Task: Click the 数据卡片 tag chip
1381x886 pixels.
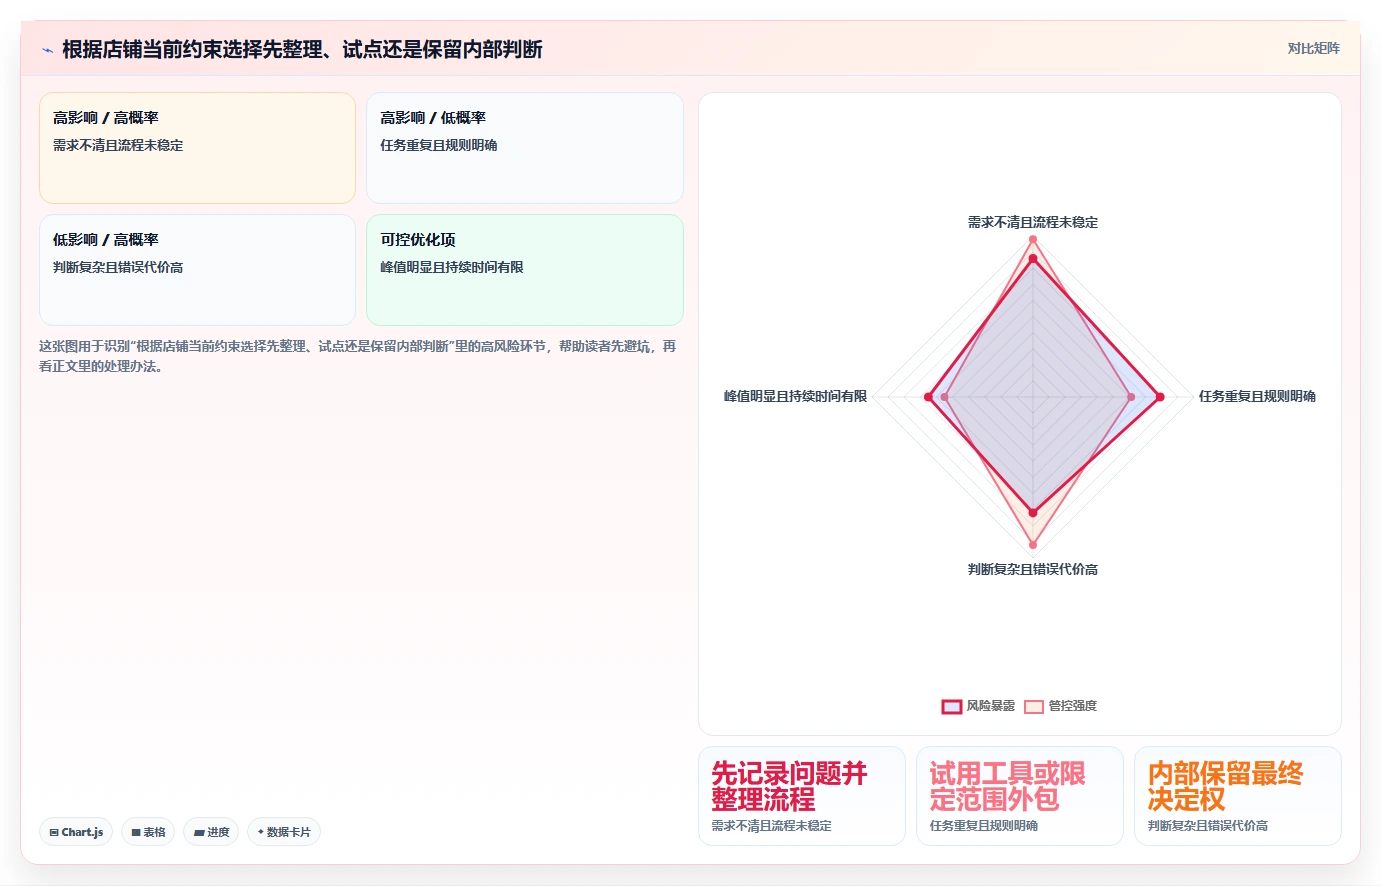Action: (x=284, y=832)
